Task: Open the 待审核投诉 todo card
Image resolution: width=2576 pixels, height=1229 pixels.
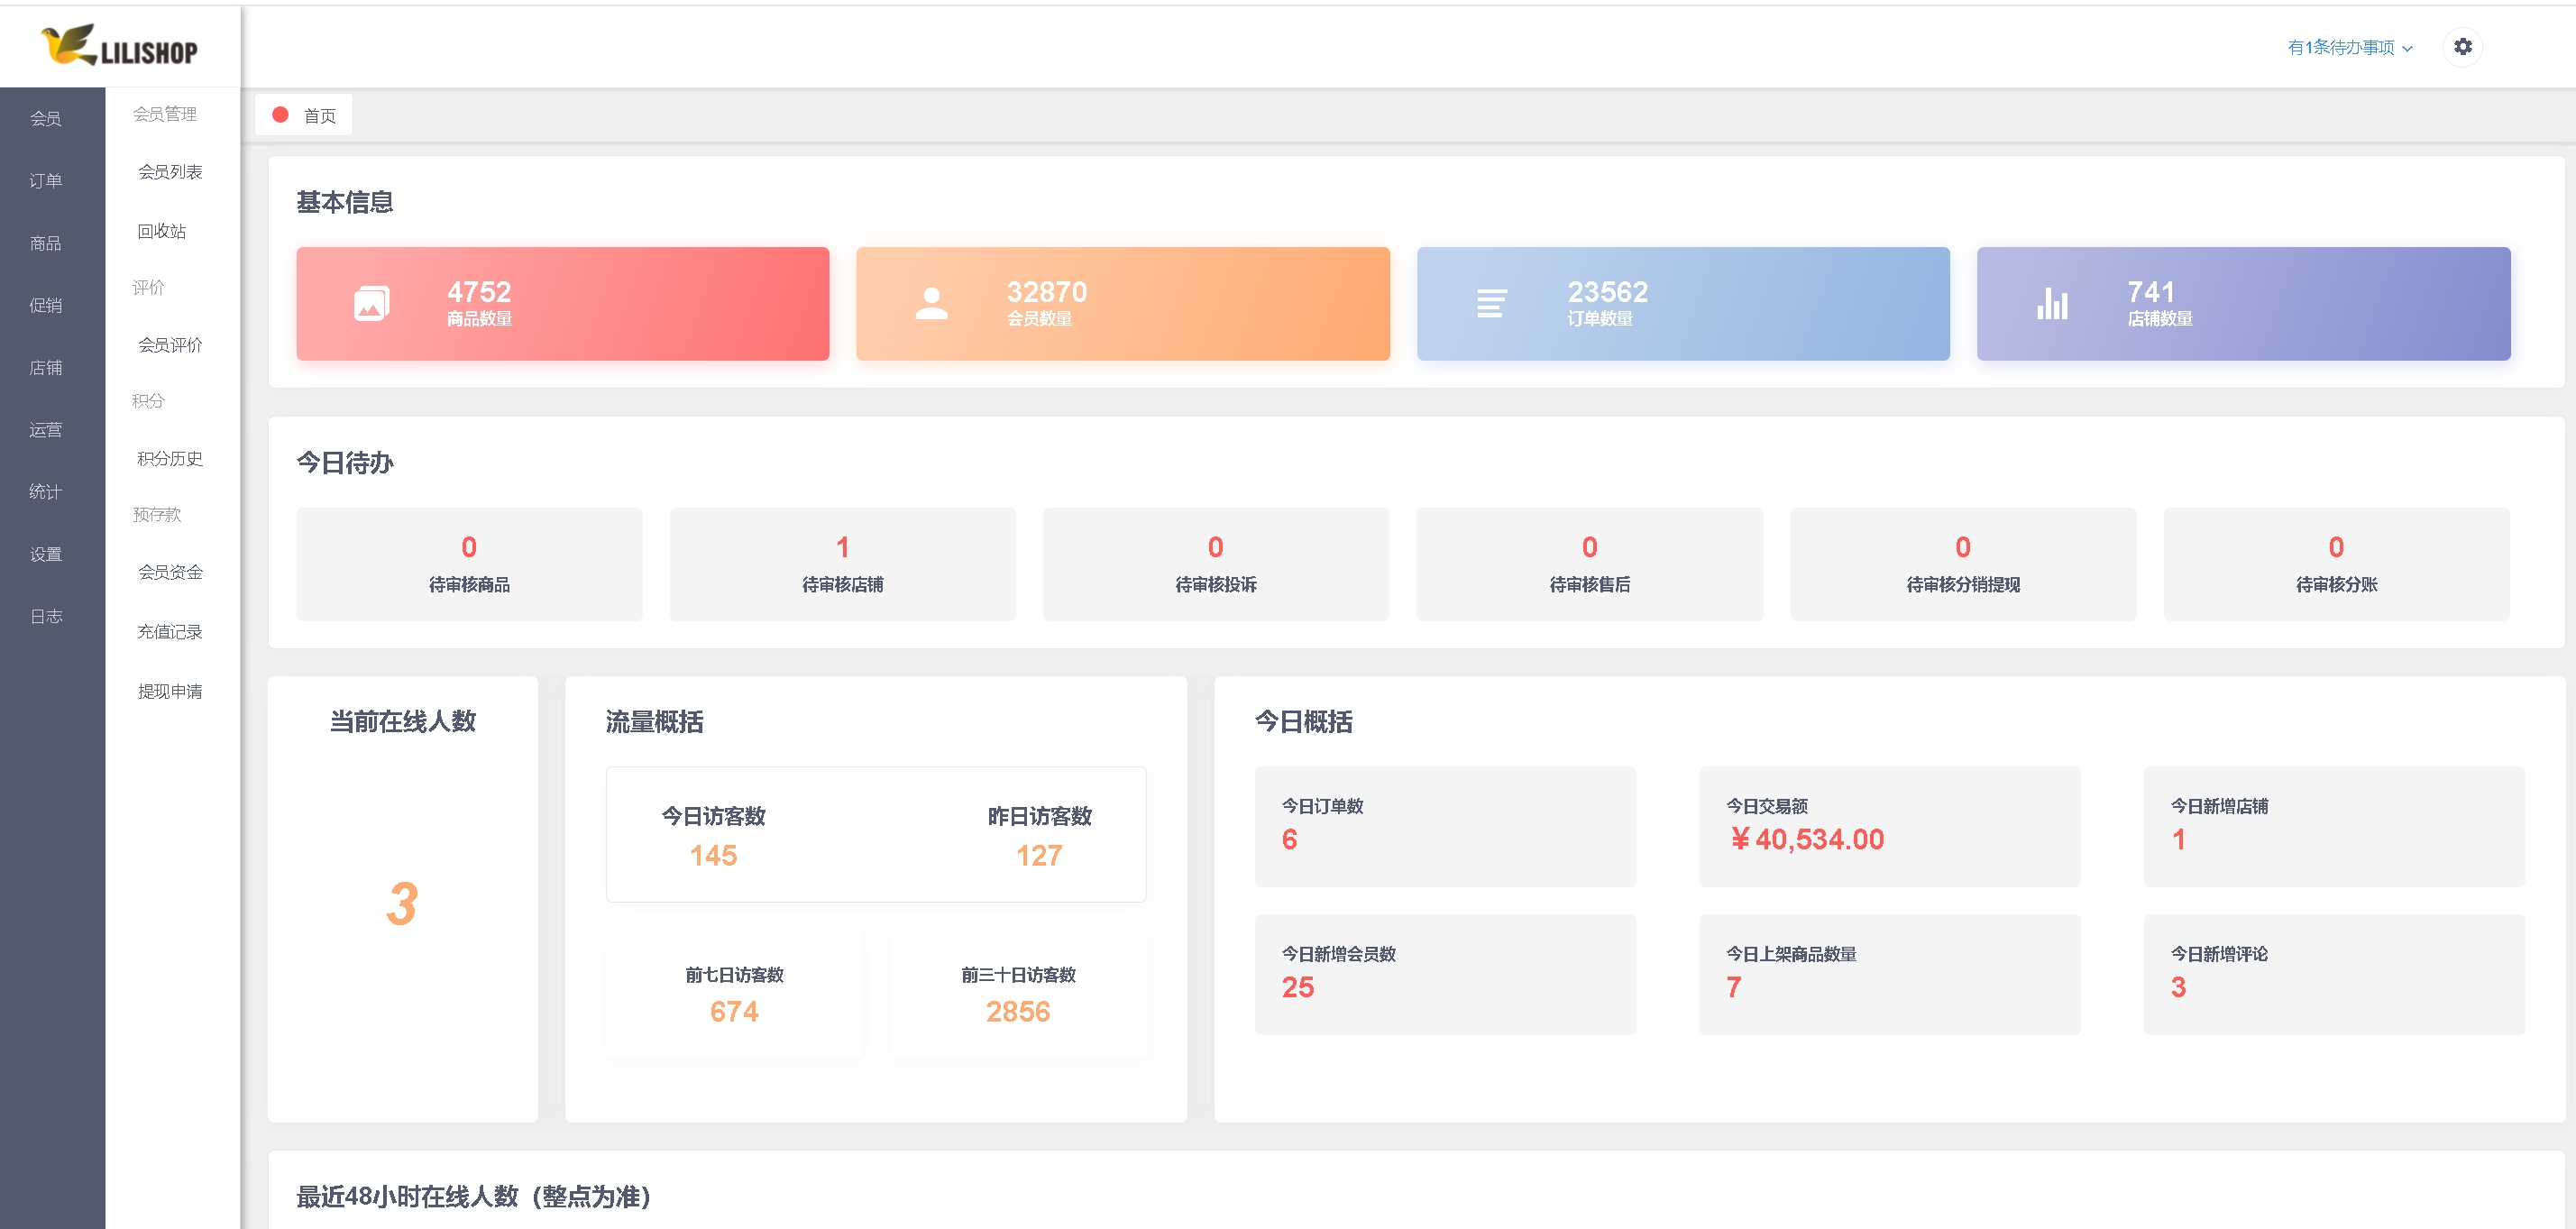Action: click(x=1216, y=564)
